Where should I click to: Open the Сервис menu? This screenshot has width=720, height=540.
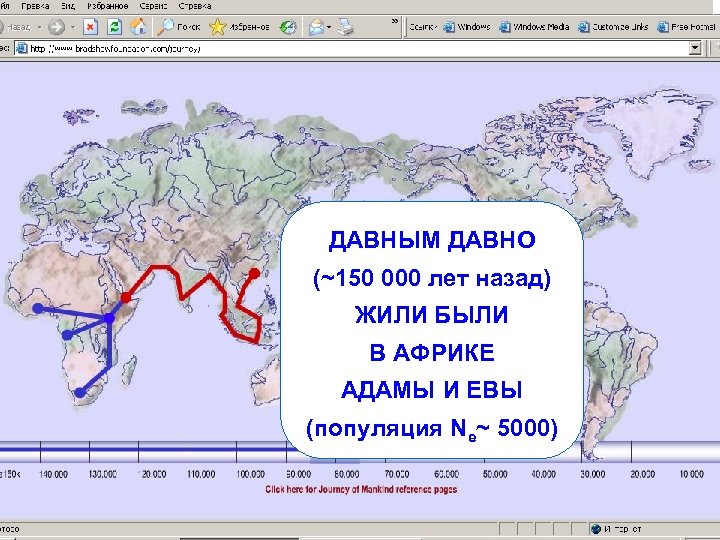point(154,6)
